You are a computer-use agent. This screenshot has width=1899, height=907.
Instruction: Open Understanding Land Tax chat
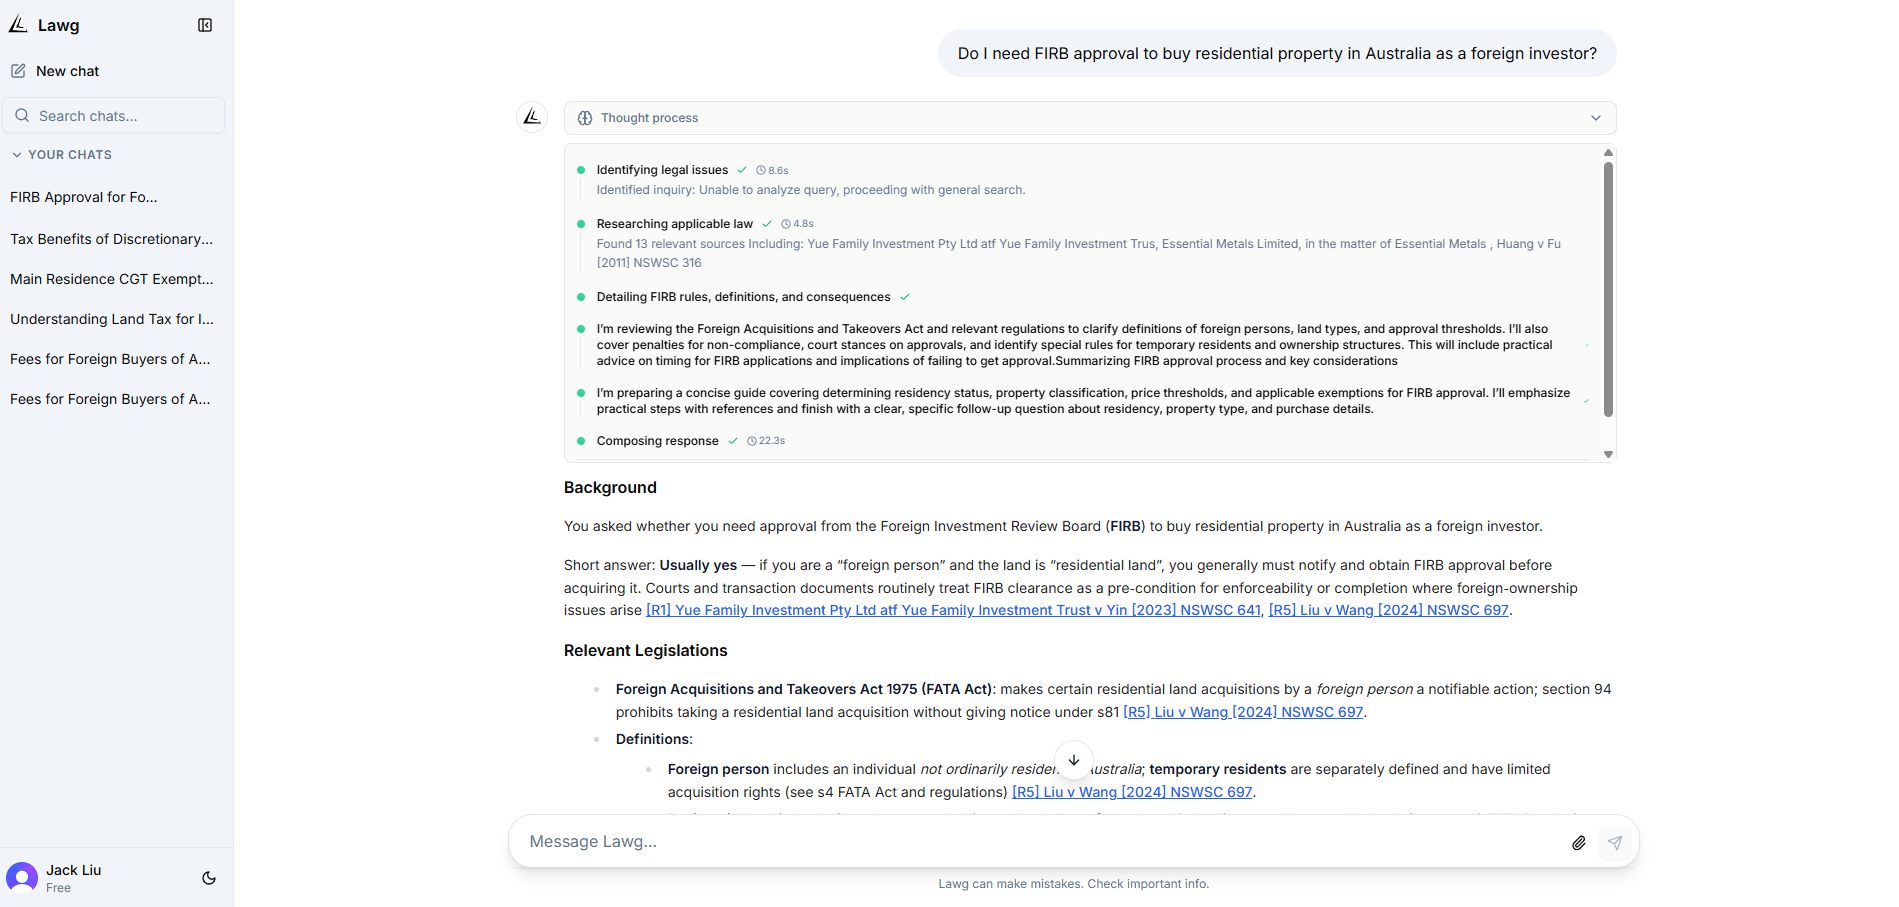coord(112,319)
